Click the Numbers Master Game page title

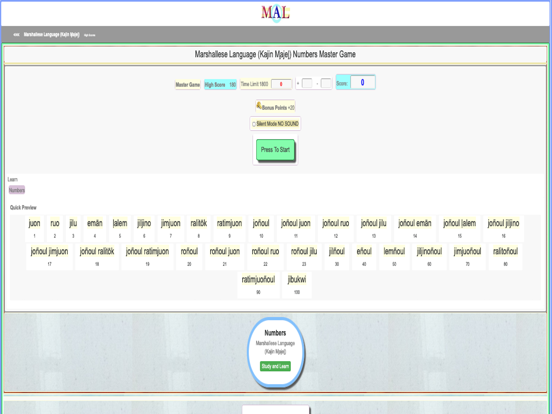click(x=275, y=55)
